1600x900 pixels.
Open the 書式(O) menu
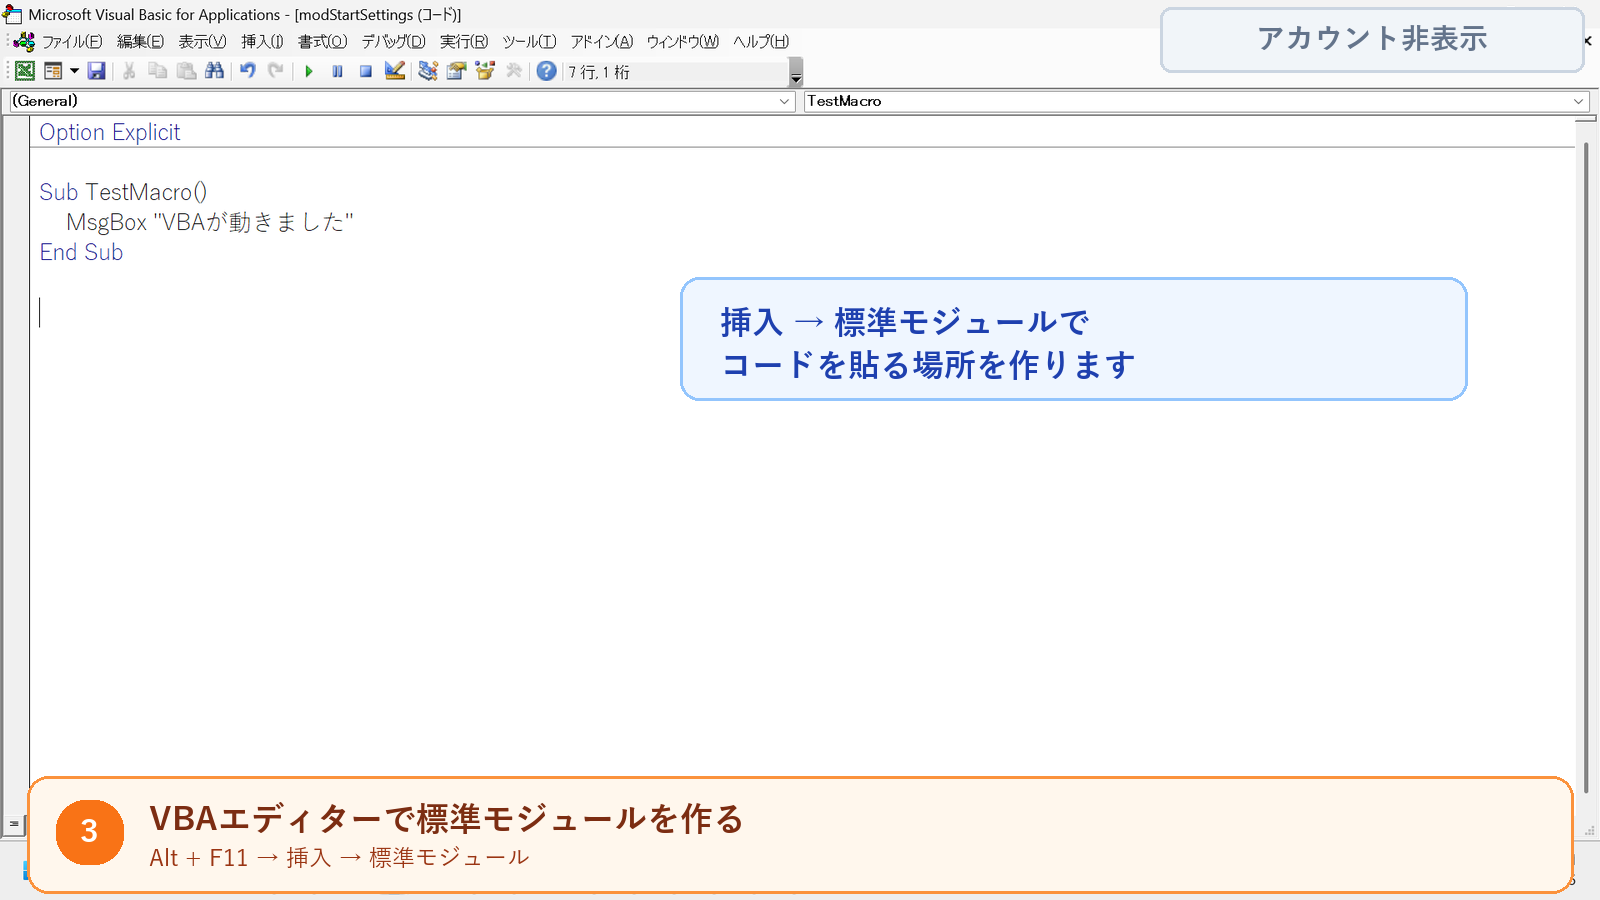[322, 42]
